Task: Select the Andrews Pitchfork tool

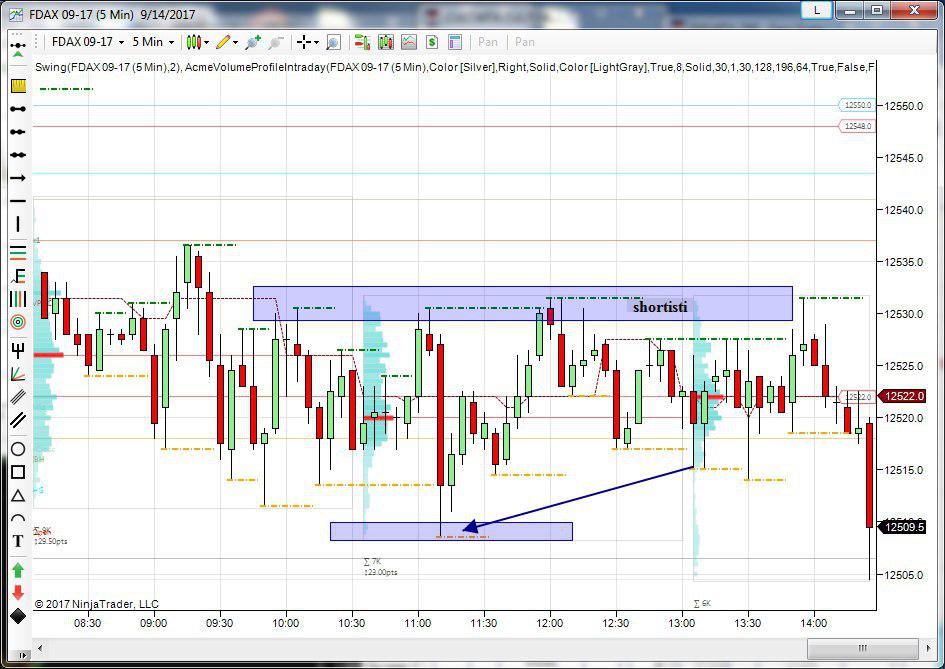Action: pyautogui.click(x=18, y=350)
